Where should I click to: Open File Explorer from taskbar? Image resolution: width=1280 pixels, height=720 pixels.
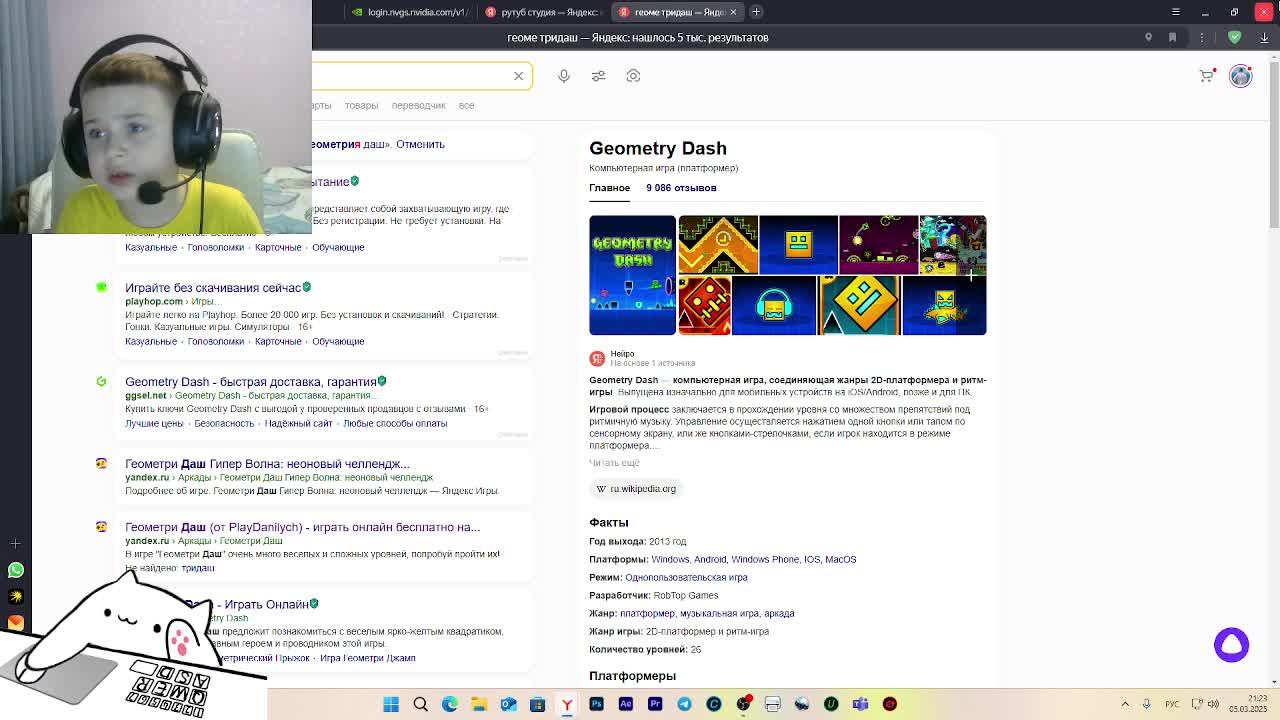pos(479,704)
